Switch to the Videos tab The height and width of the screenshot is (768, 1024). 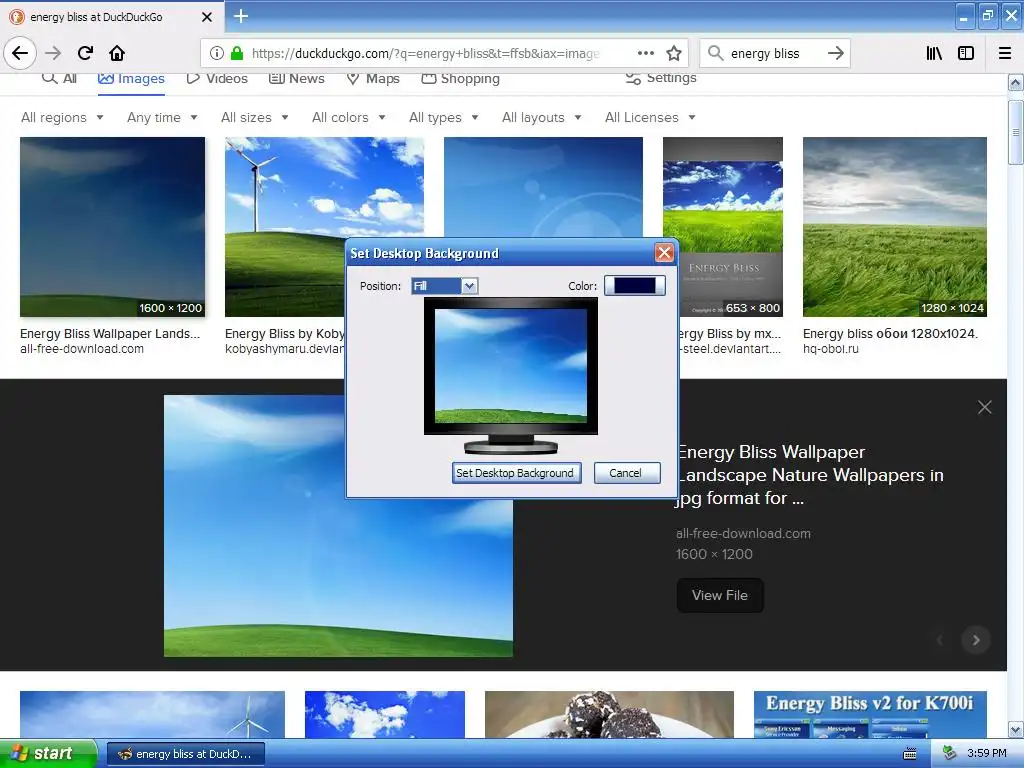point(217,78)
